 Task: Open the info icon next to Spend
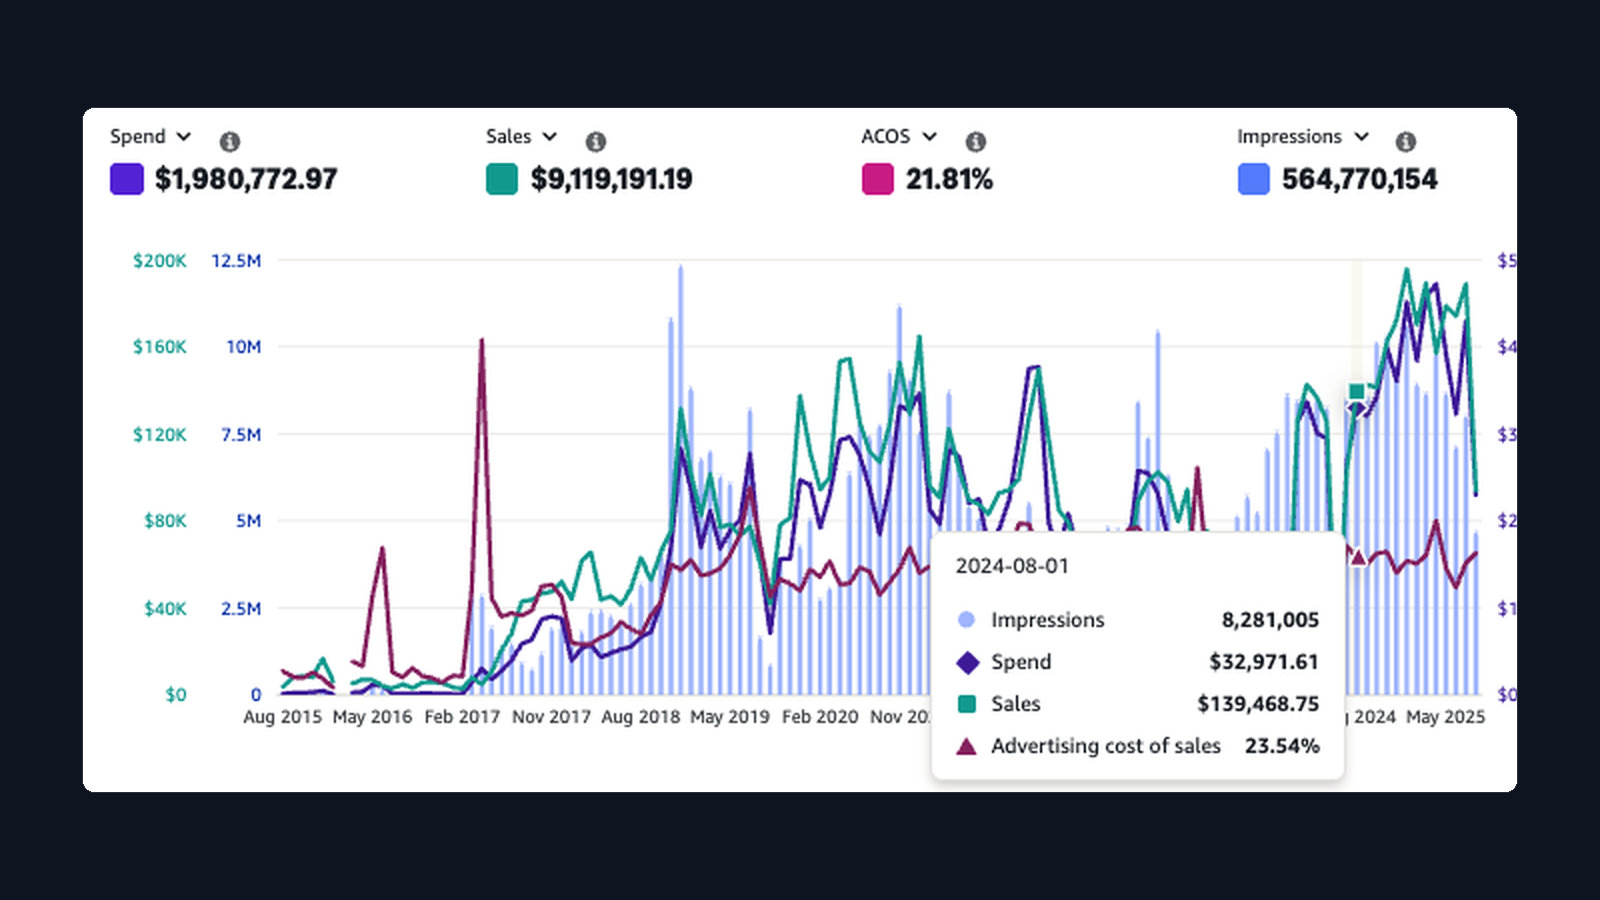230,141
